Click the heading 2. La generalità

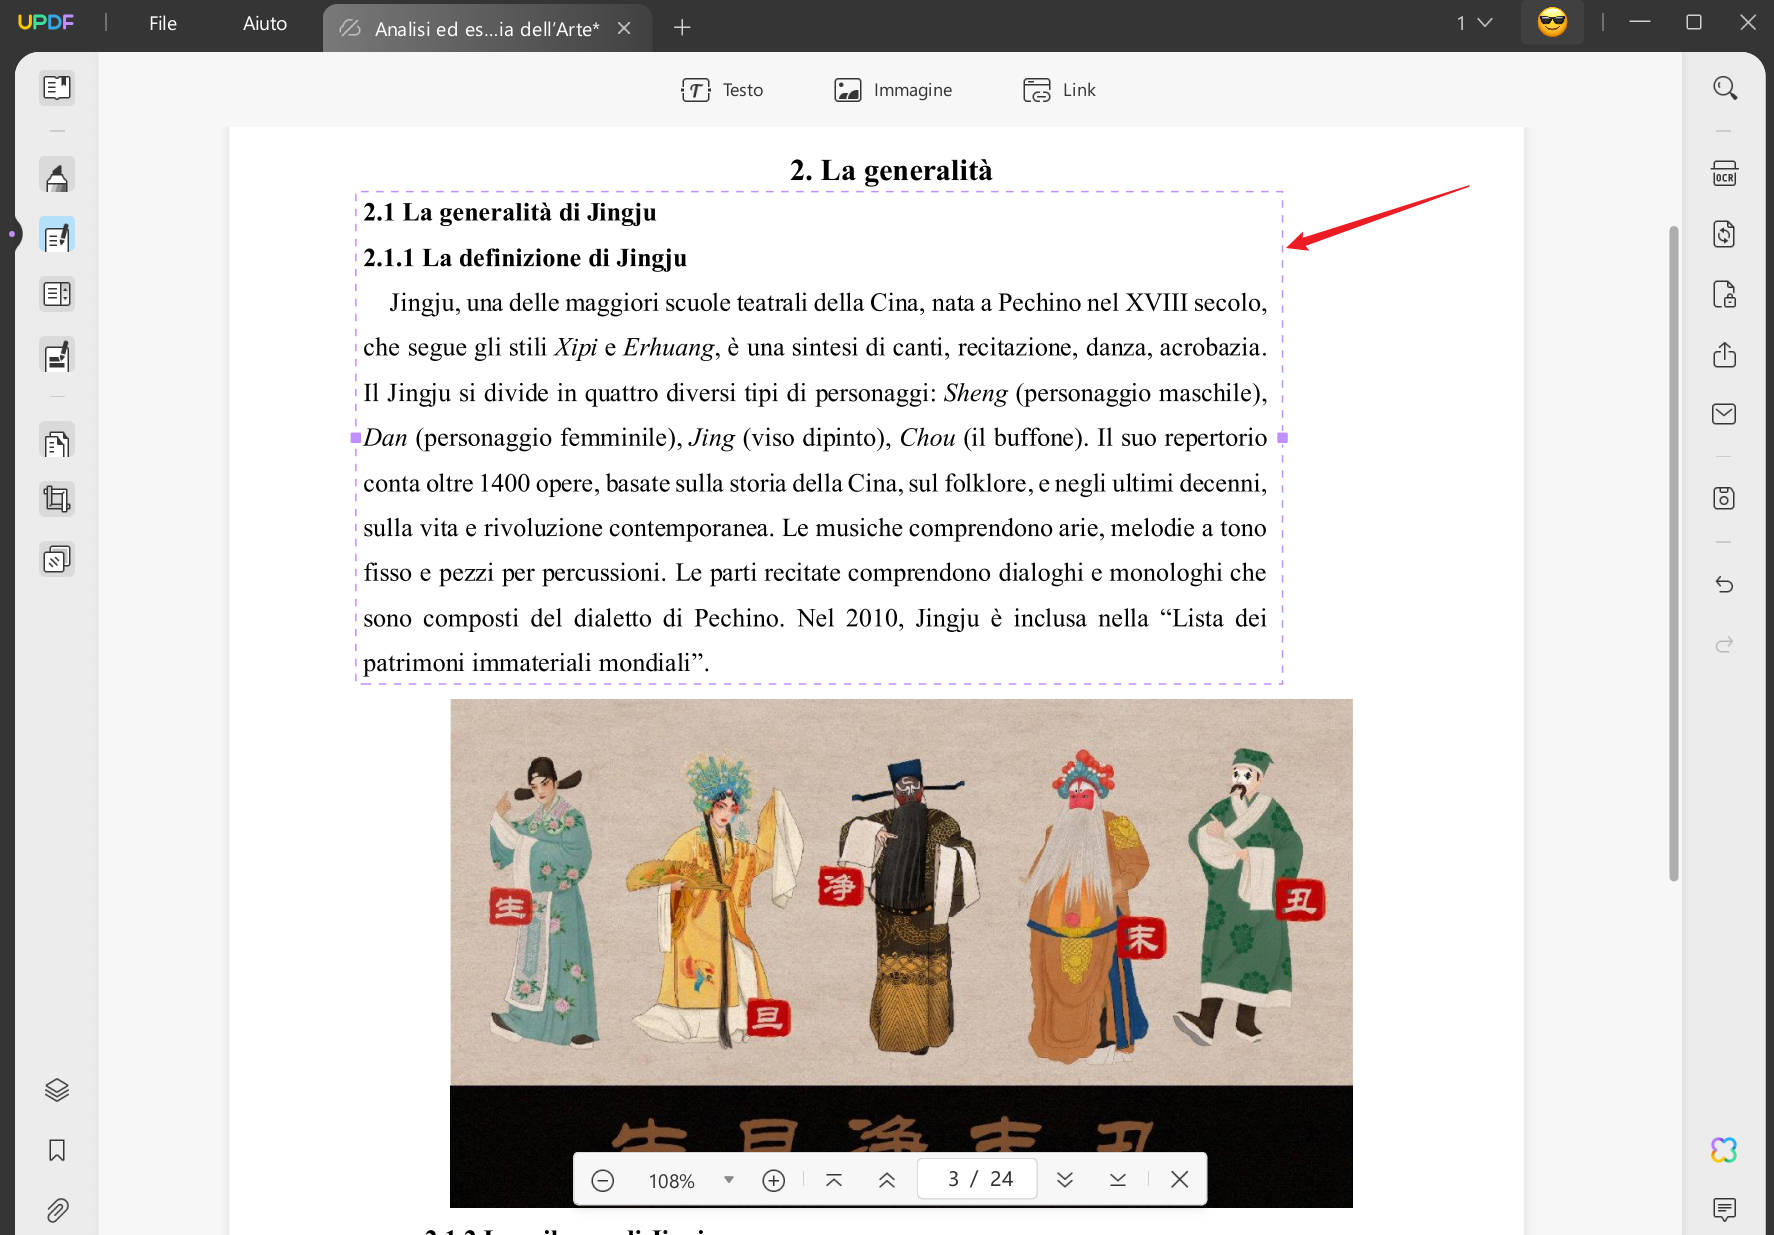pos(891,170)
